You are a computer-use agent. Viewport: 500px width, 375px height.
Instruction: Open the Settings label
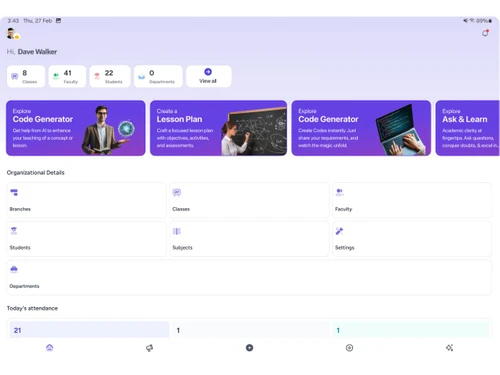coord(345,248)
